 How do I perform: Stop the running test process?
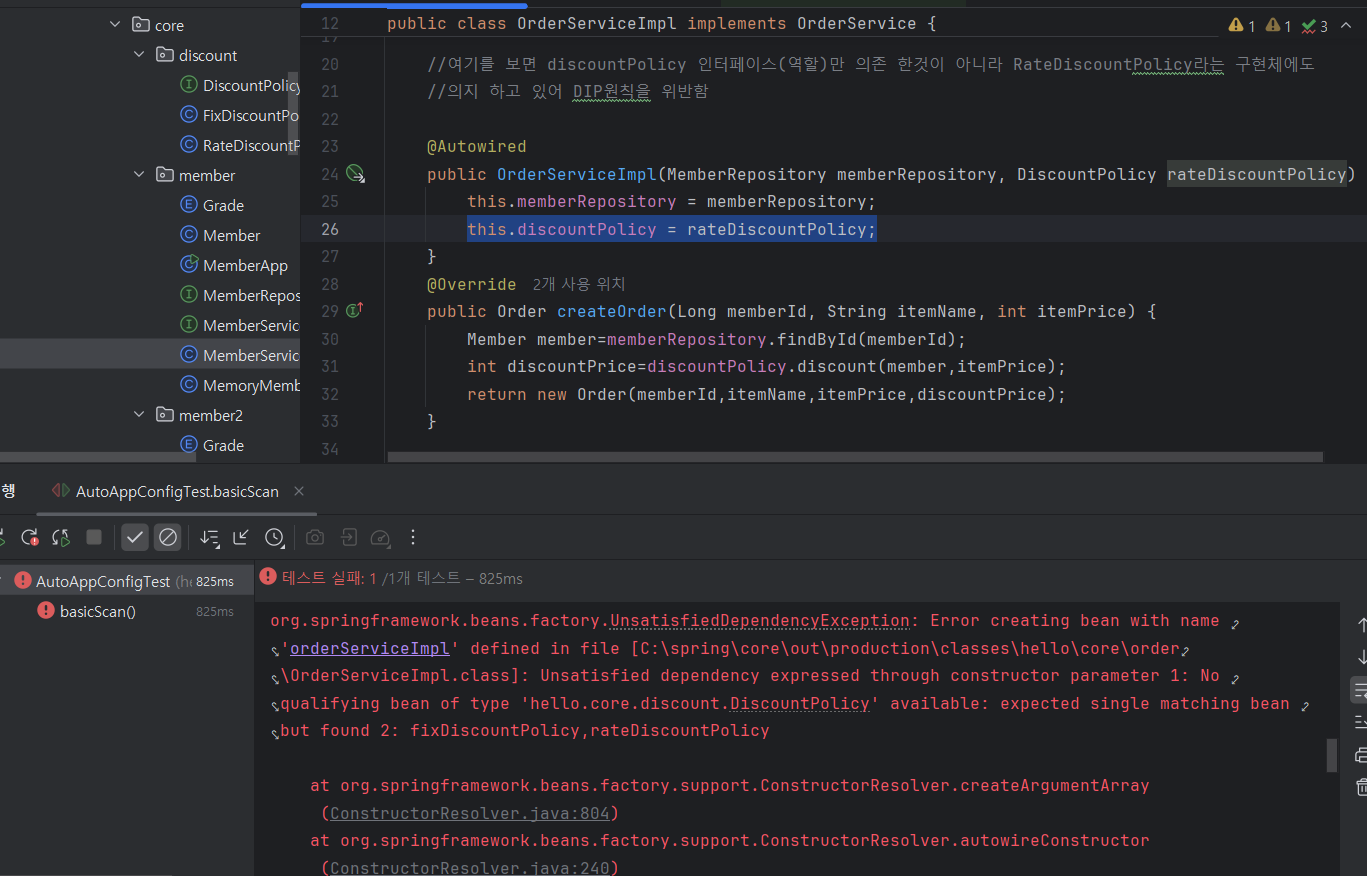point(94,537)
